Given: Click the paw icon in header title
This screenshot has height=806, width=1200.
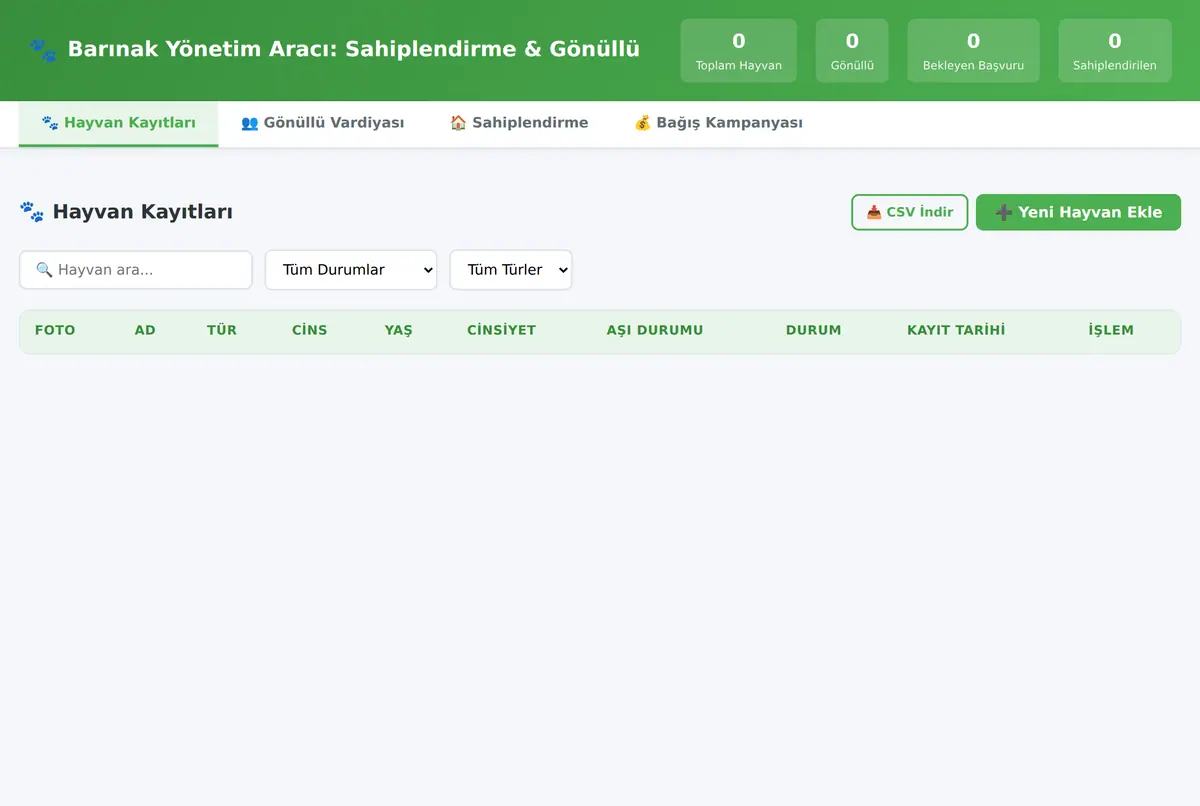Looking at the screenshot, I should (x=43, y=49).
